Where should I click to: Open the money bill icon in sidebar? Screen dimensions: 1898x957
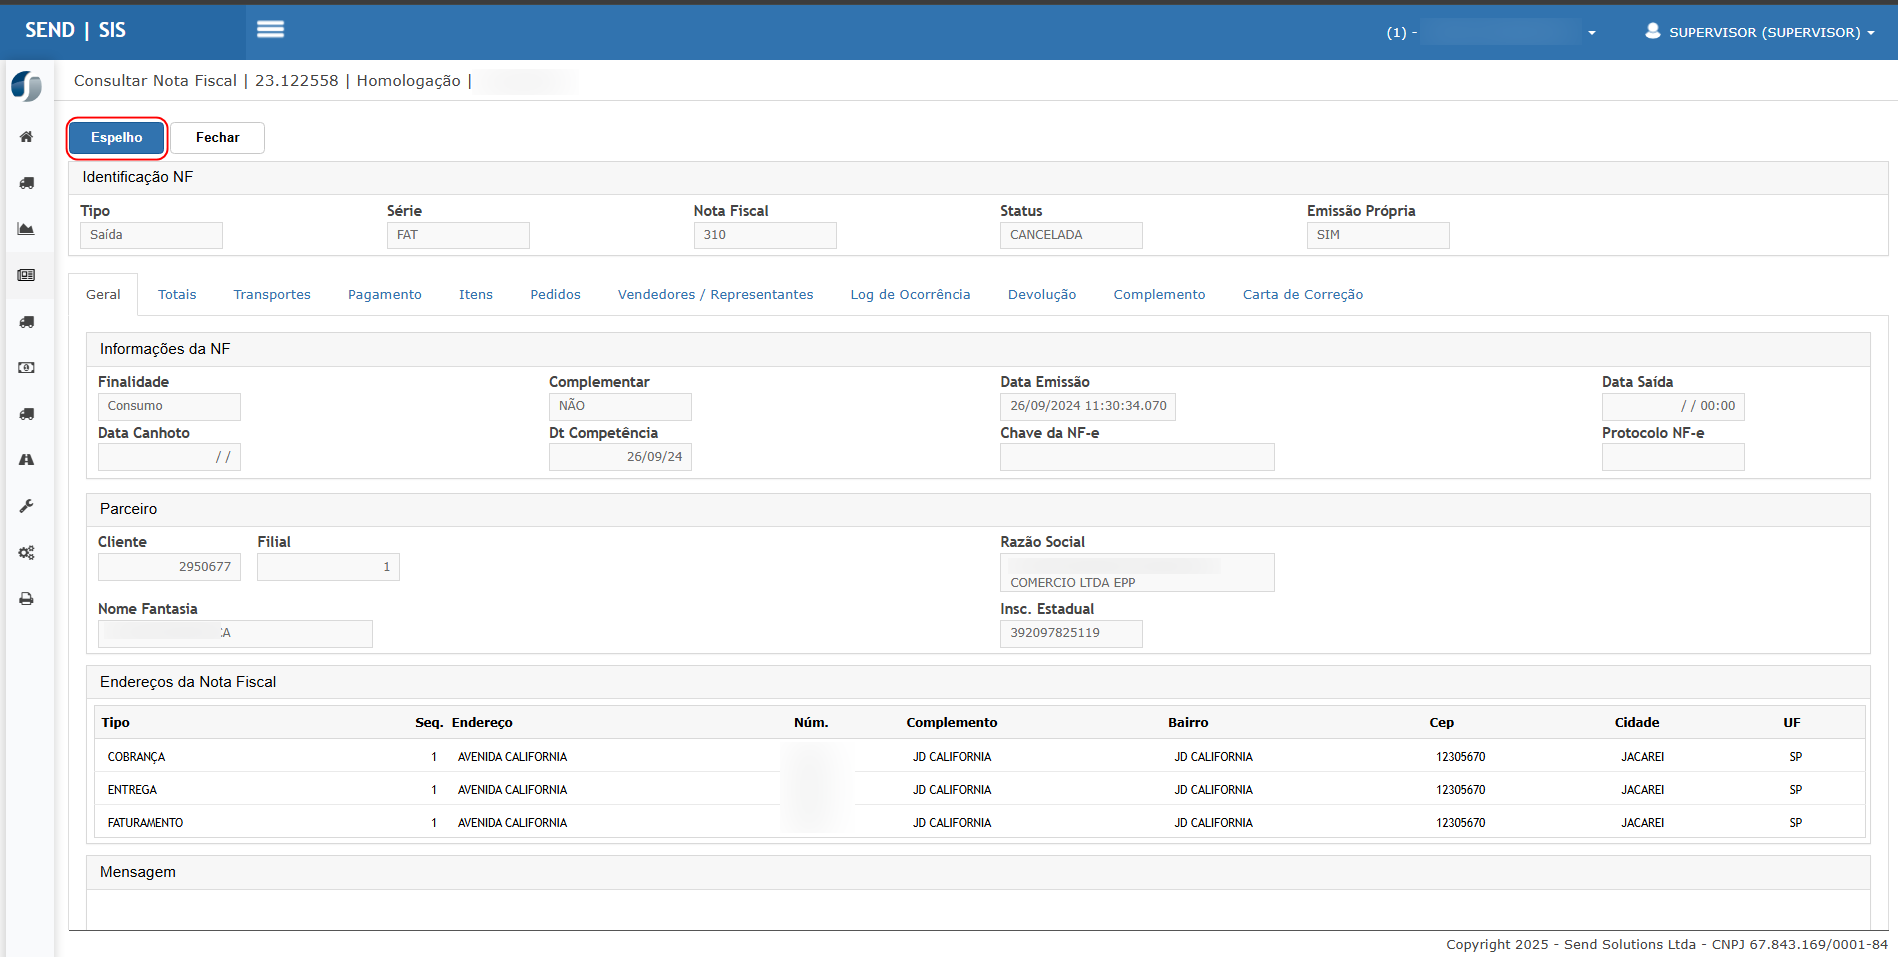point(27,368)
